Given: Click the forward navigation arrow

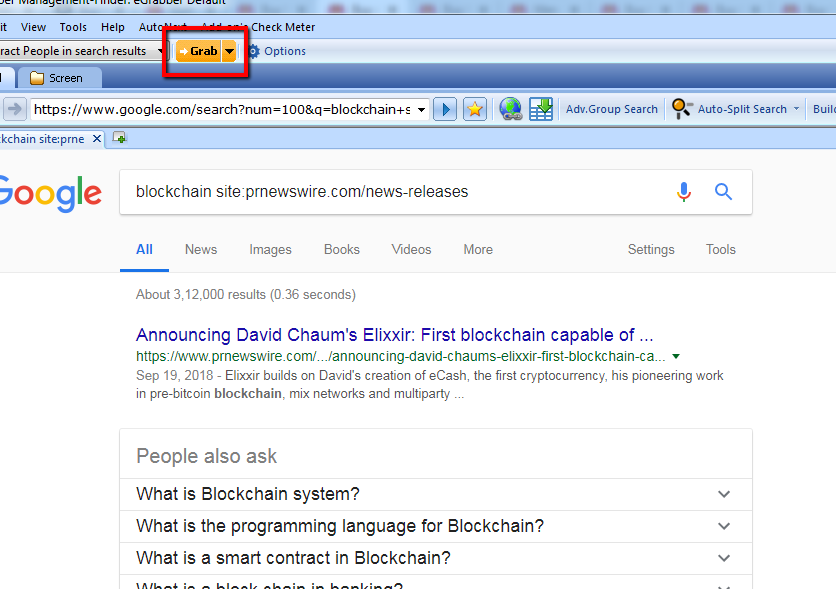Looking at the screenshot, I should coord(14,109).
